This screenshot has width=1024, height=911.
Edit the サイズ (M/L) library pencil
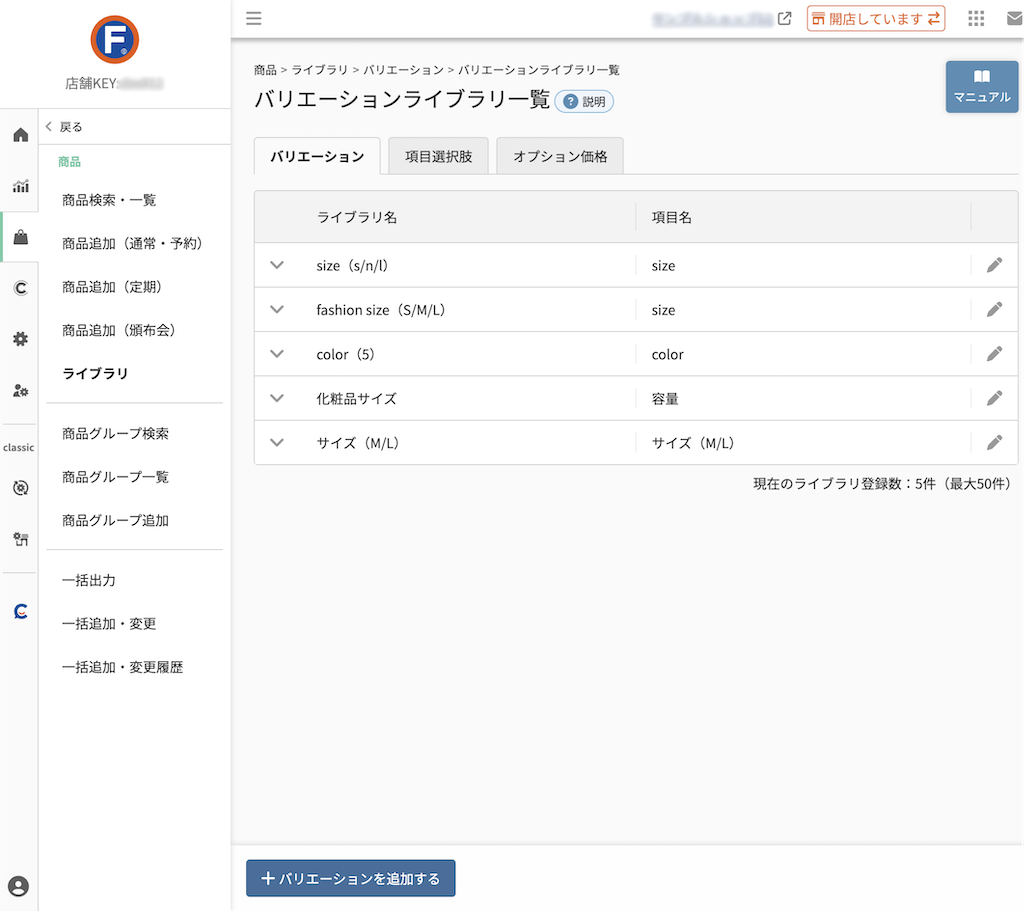tap(994, 443)
